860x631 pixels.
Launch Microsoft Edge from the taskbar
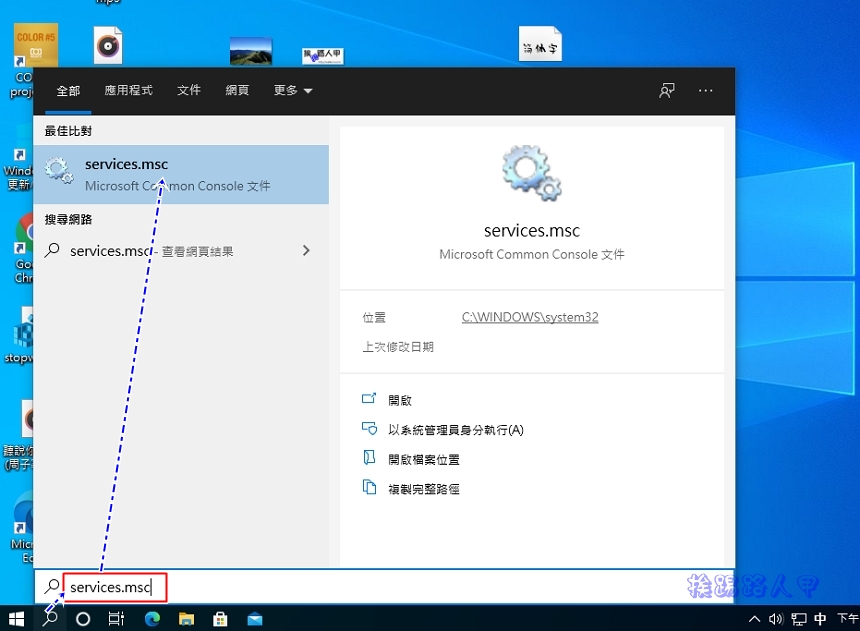[x=152, y=619]
